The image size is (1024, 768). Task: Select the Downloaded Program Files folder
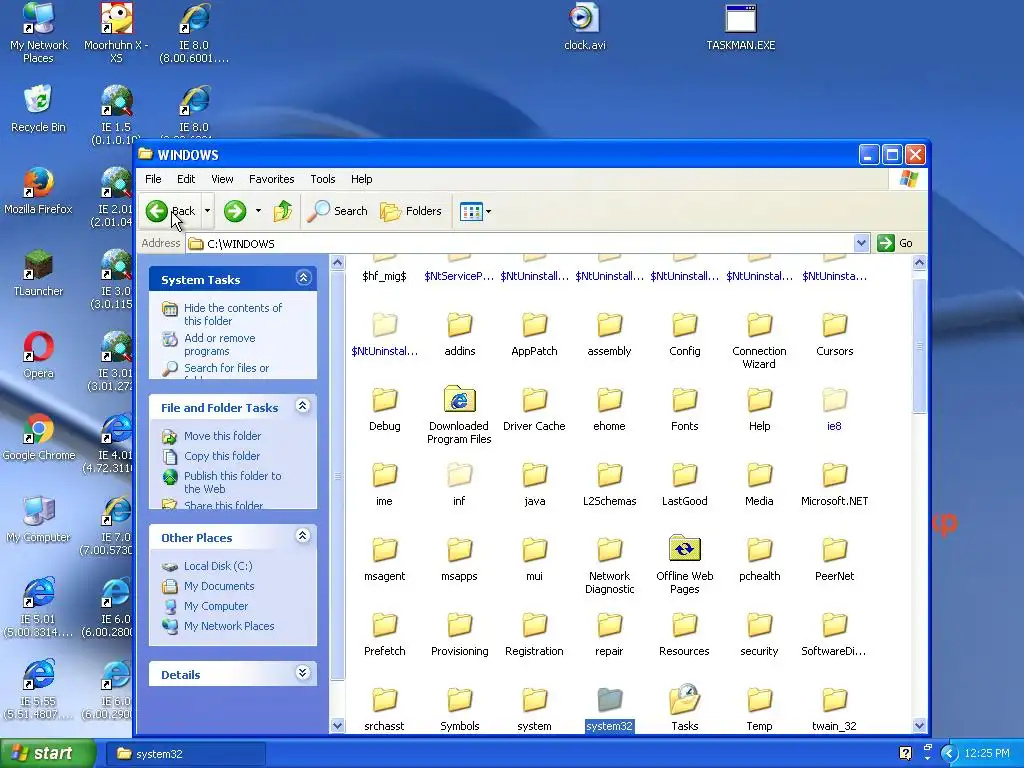pyautogui.click(x=459, y=415)
